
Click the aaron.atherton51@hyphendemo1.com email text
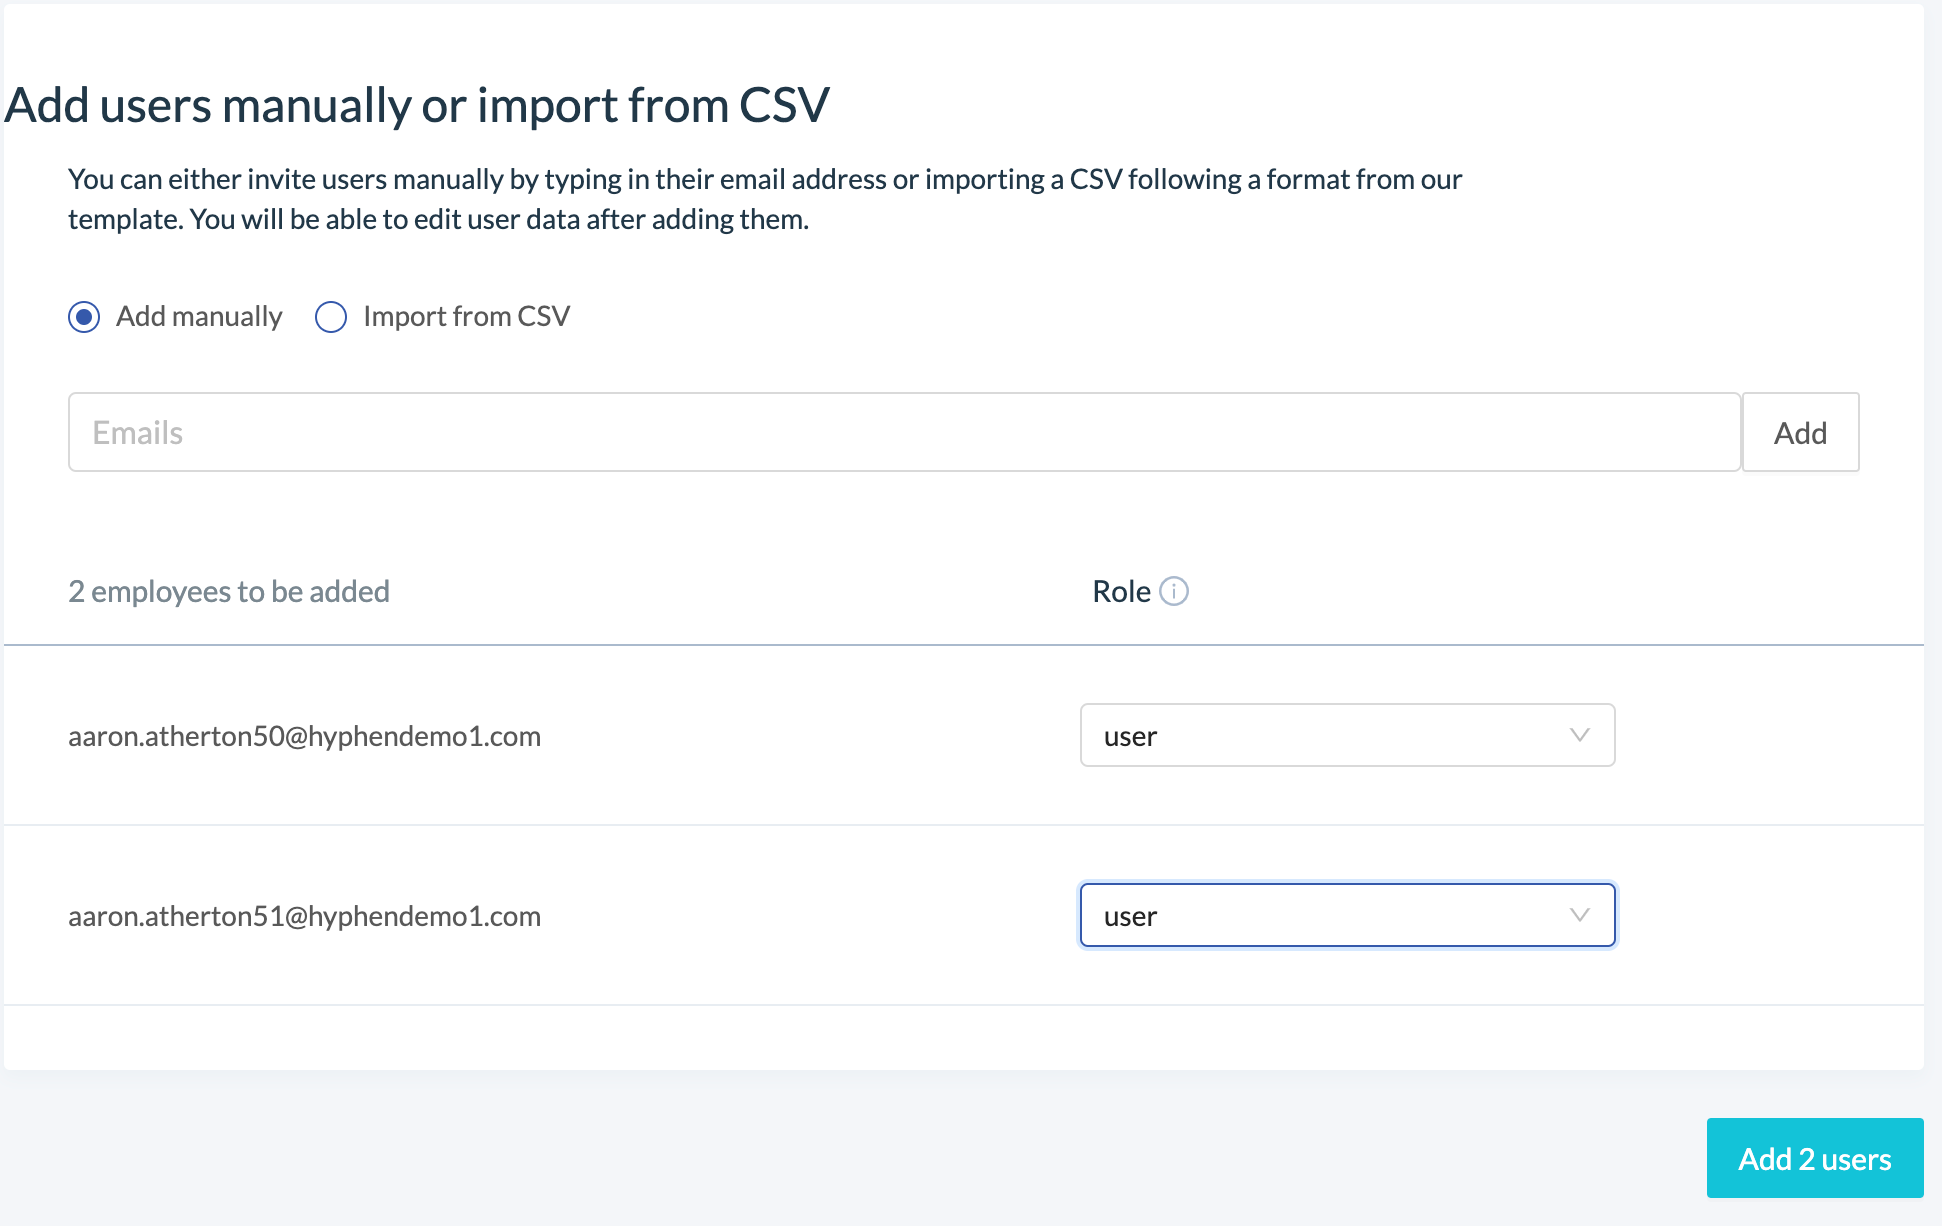pos(304,916)
